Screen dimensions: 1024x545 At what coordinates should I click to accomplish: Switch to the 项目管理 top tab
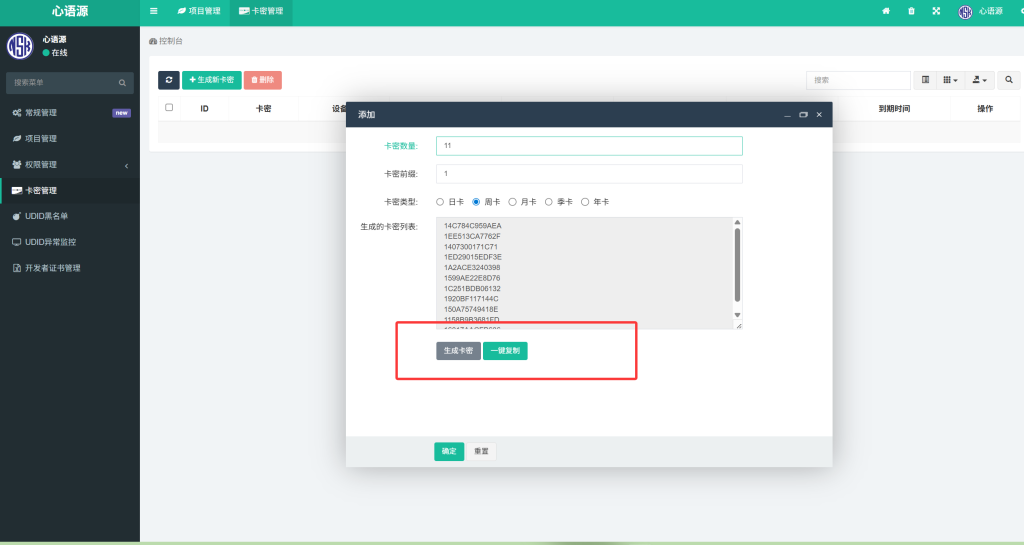(x=199, y=11)
